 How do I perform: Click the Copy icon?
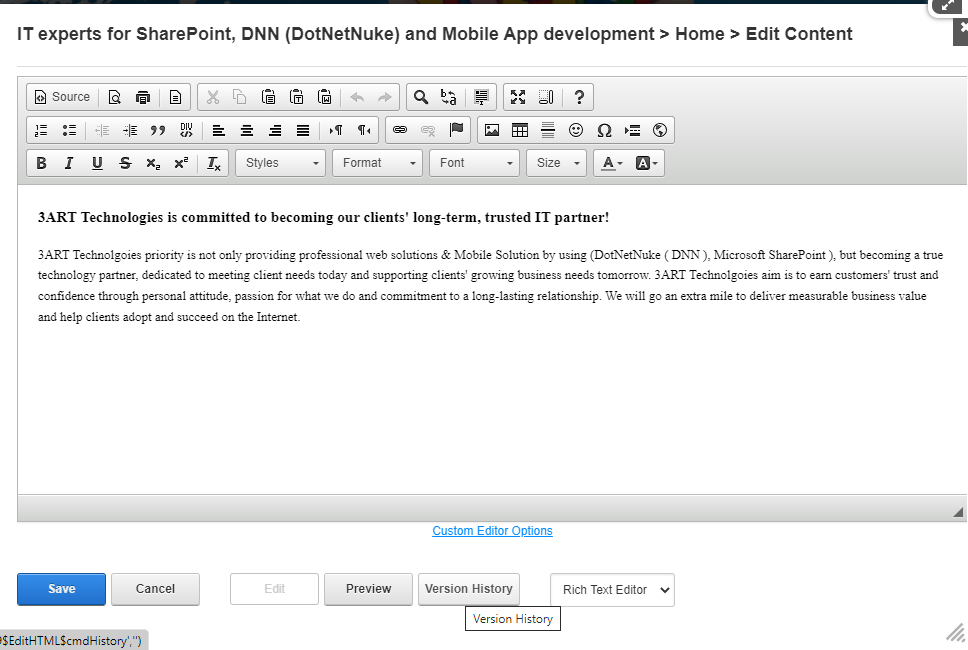coord(240,97)
